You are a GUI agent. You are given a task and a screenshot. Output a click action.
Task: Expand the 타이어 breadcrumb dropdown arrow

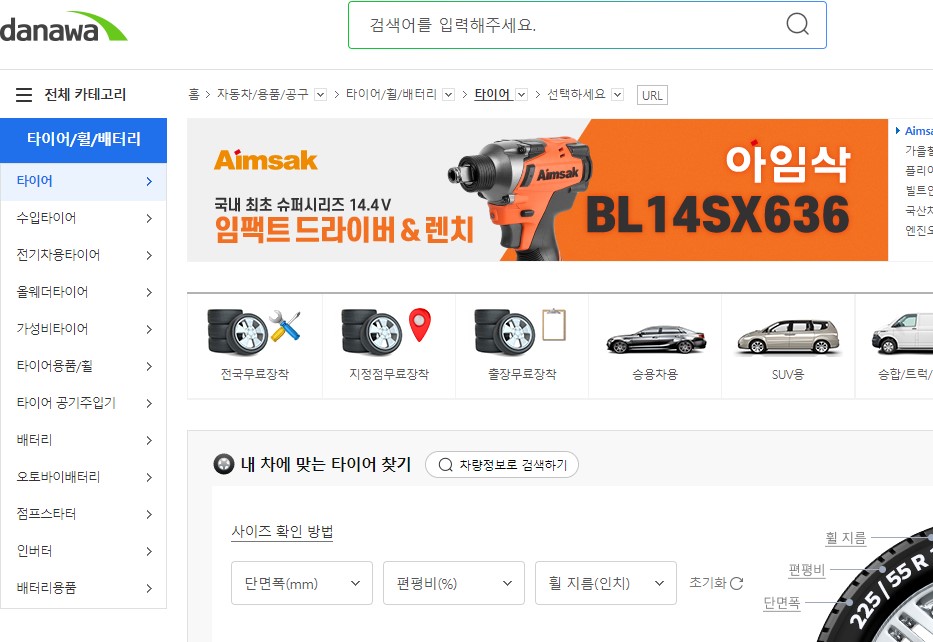tap(521, 95)
